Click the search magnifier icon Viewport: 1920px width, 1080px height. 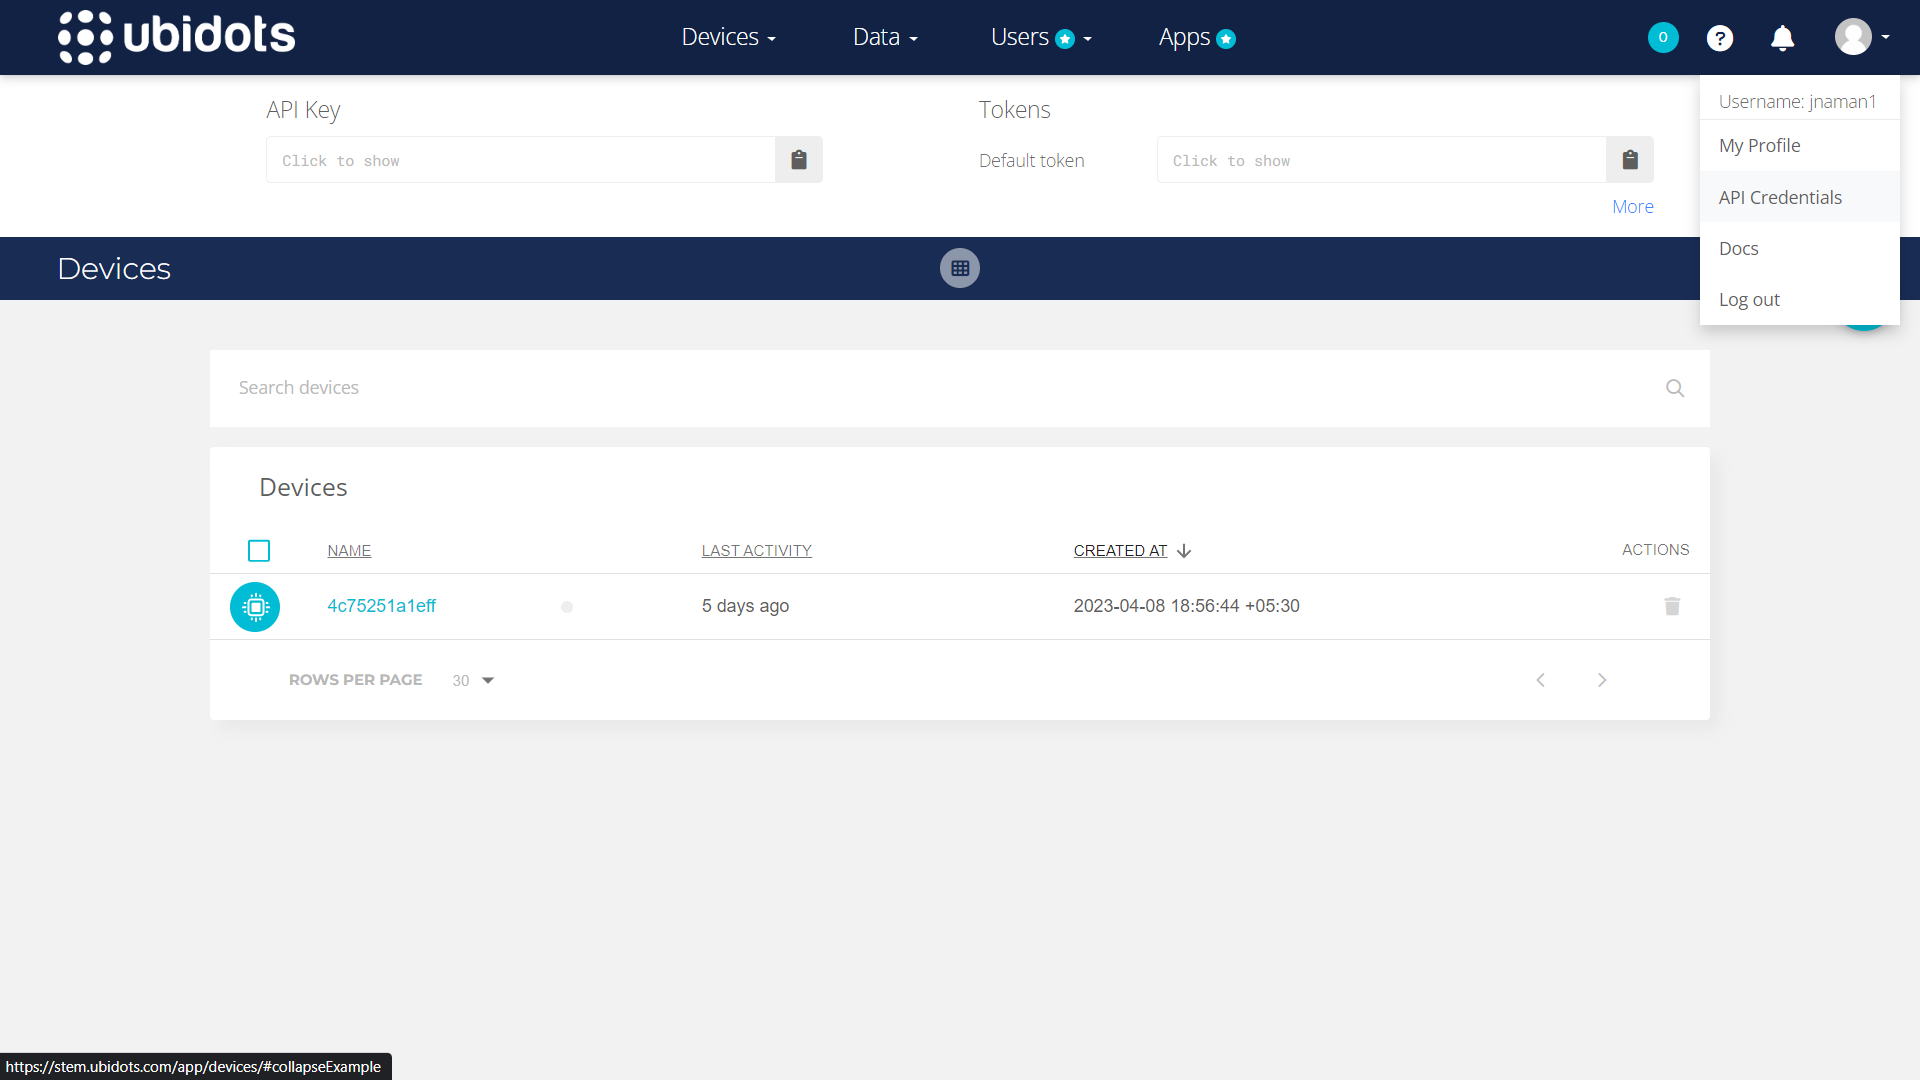click(x=1675, y=388)
